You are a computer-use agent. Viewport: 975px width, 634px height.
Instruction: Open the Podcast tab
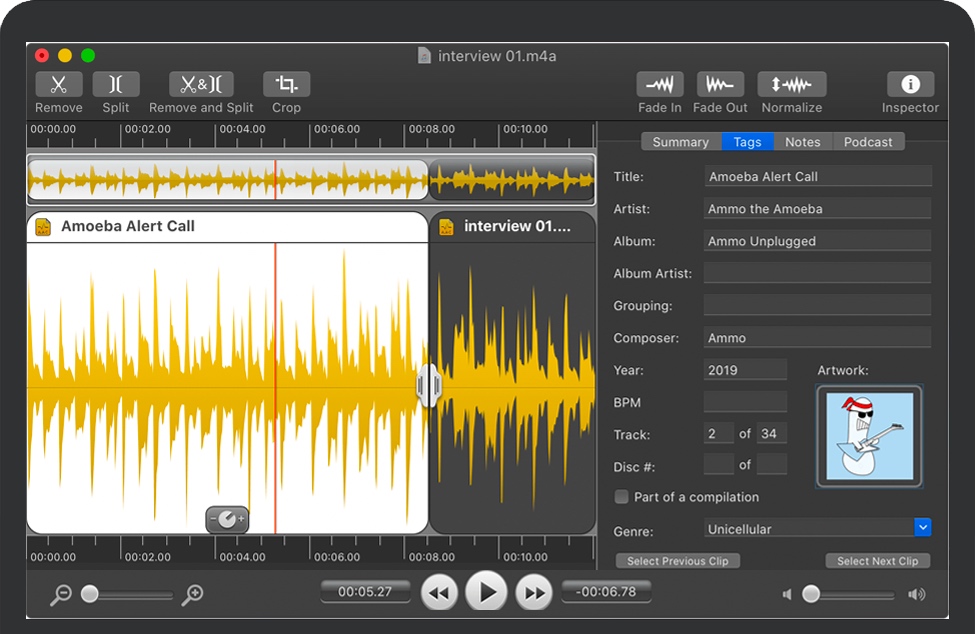coord(868,142)
